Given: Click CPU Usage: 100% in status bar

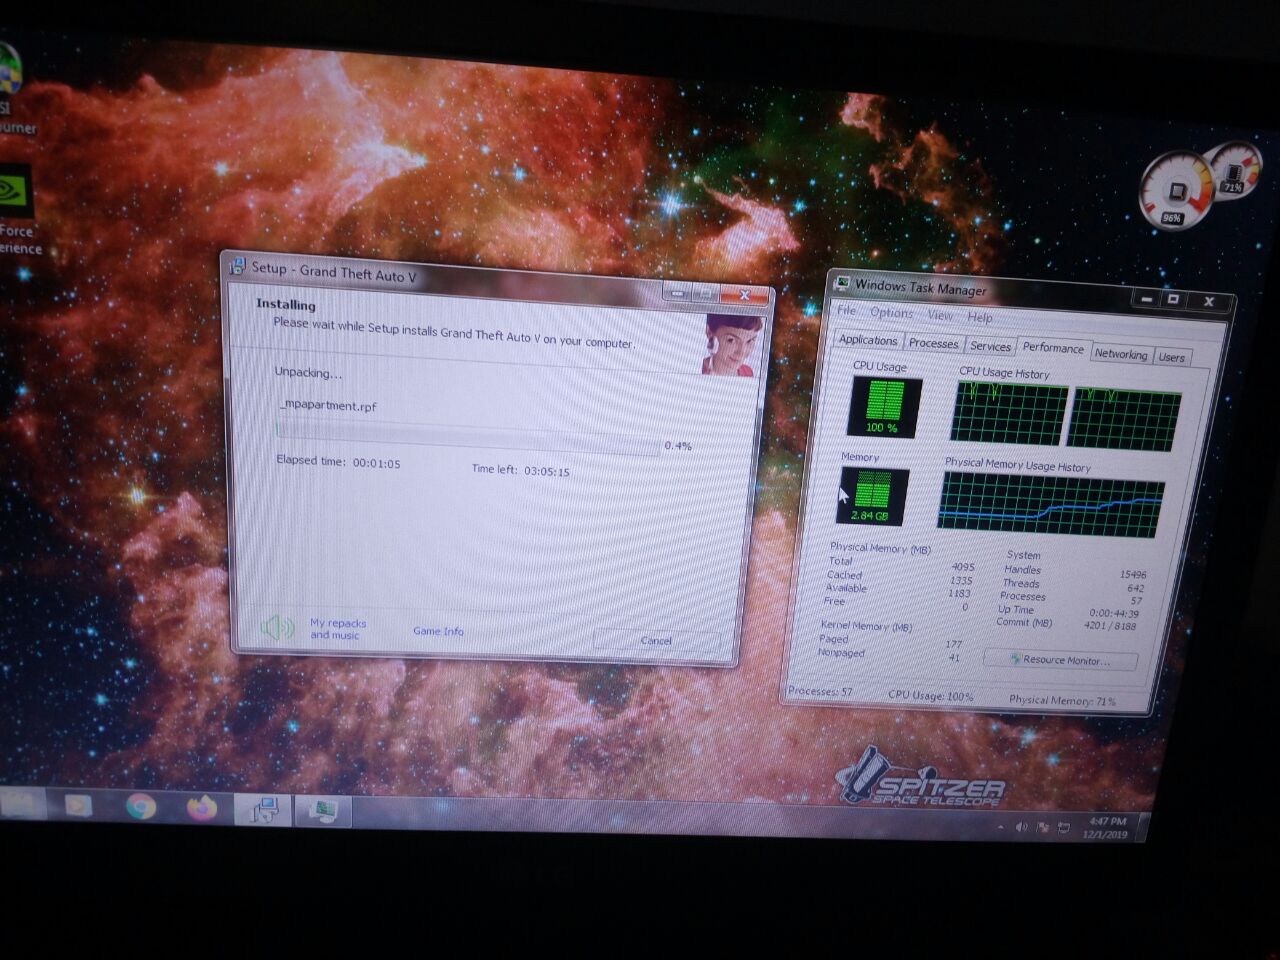Looking at the screenshot, I should pos(930,696).
